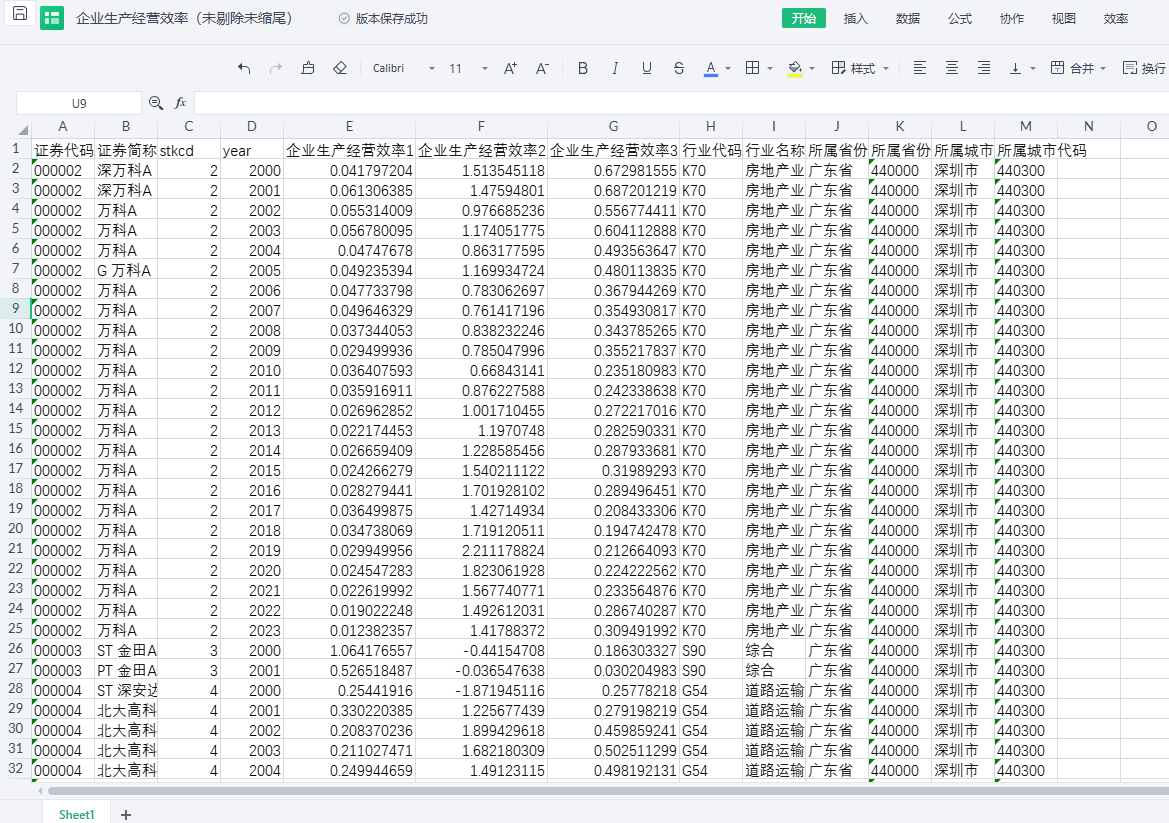Align text to the right
The height and width of the screenshot is (823, 1169).
click(984, 69)
